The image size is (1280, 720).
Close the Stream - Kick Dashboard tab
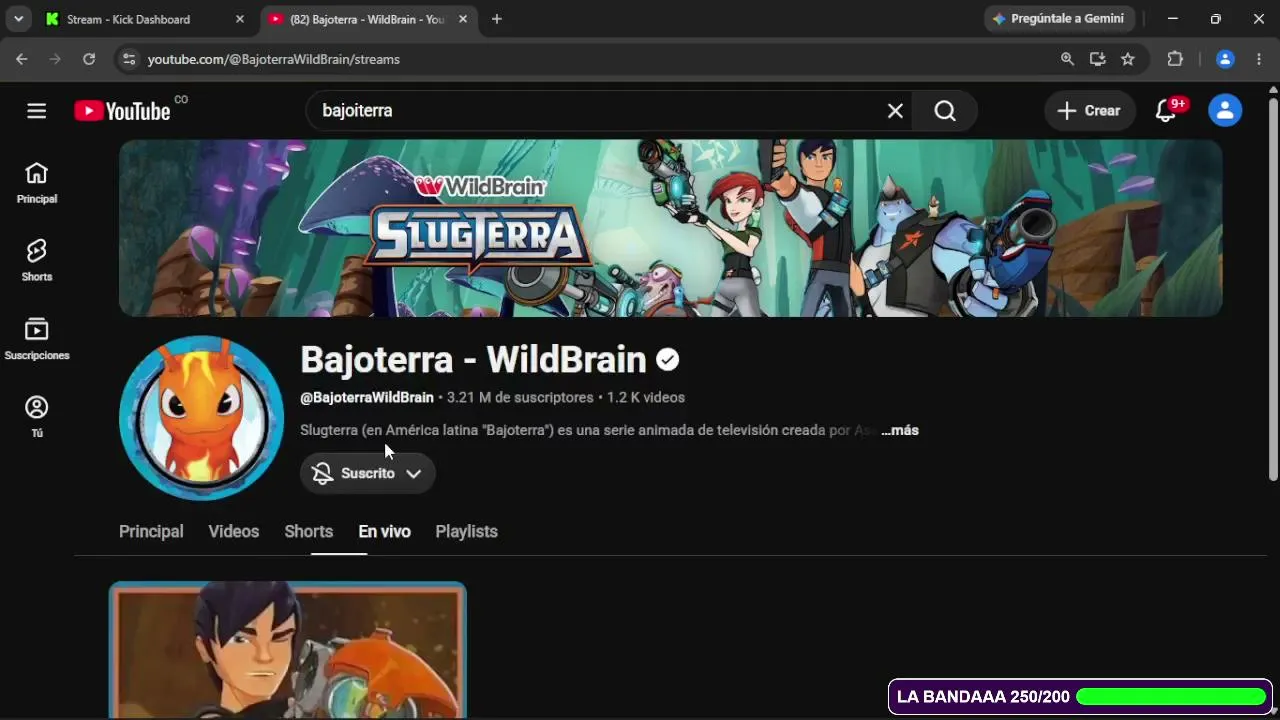(x=240, y=19)
